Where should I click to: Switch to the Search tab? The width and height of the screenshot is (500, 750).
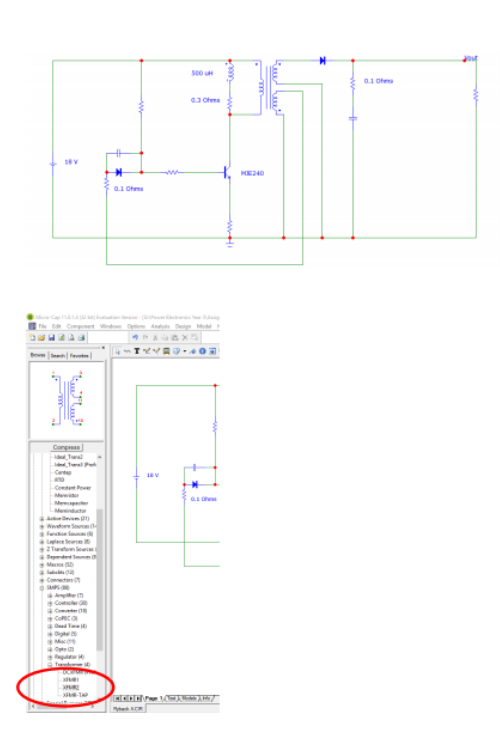coord(58,355)
